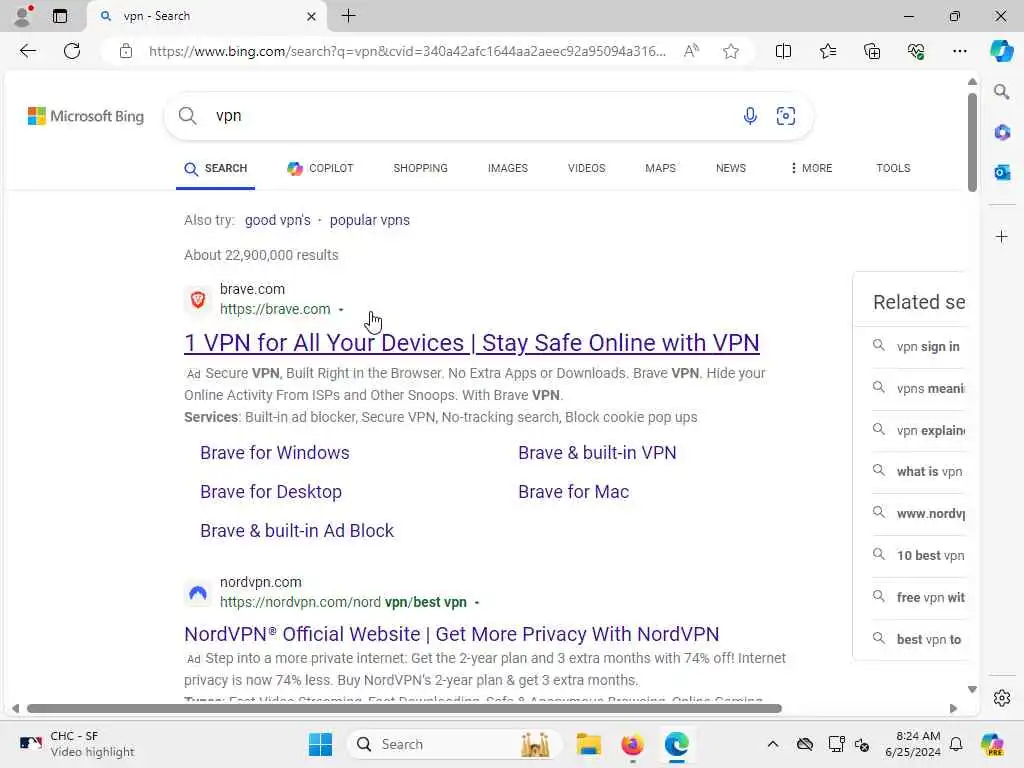Expand the MORE search categories menu
Screen dimensions: 1024x768
point(811,168)
